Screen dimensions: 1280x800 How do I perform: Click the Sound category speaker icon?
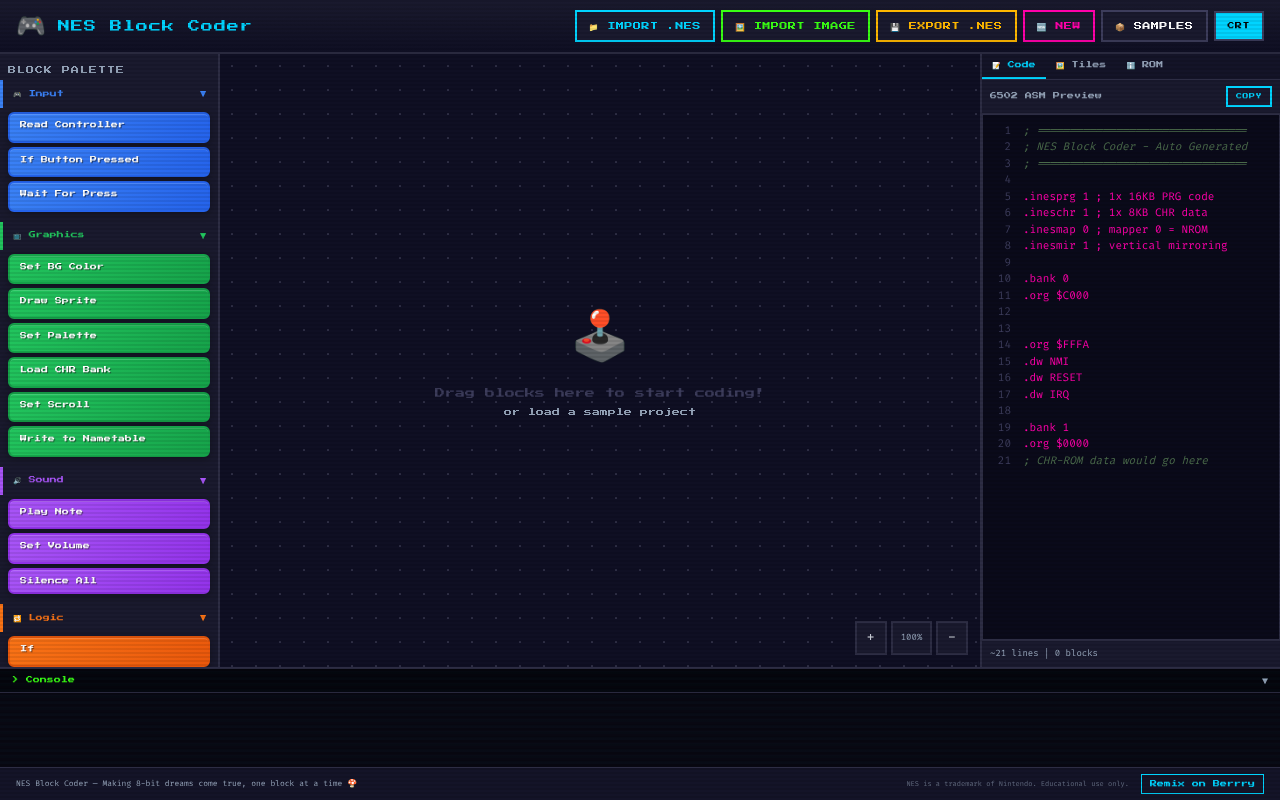17,481
